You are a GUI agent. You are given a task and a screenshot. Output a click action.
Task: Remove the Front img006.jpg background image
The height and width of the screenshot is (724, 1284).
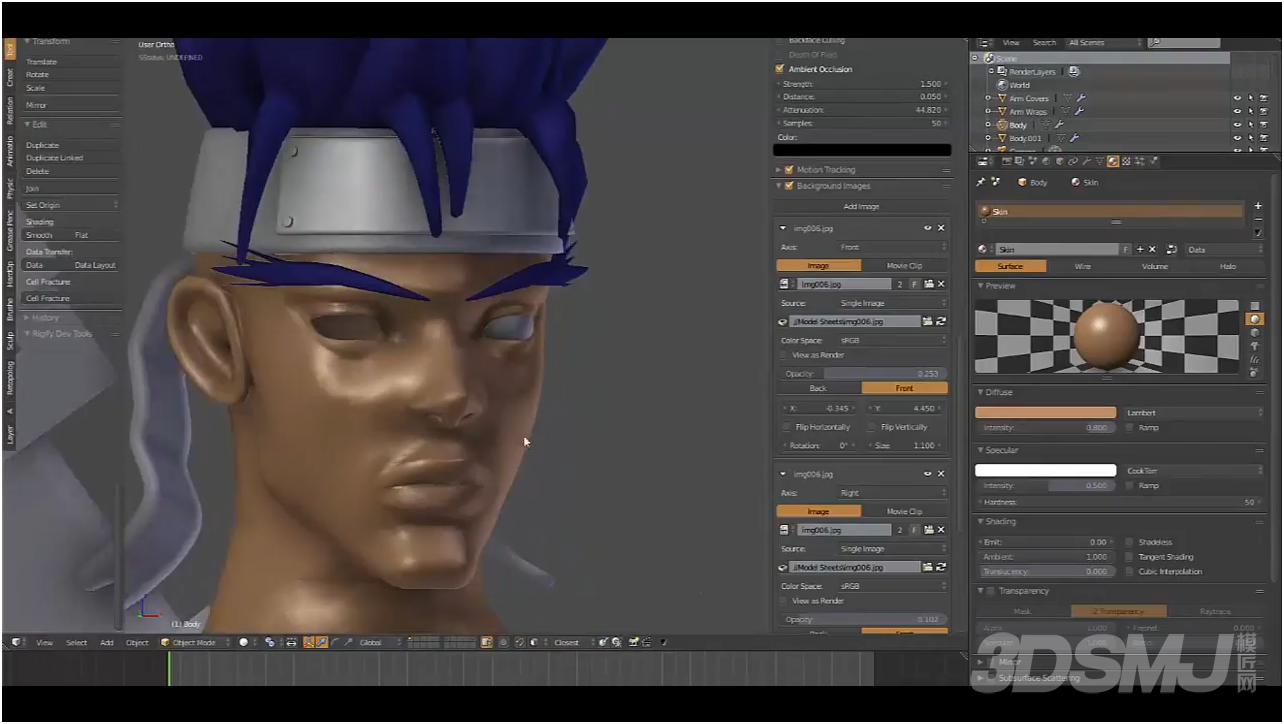point(941,228)
